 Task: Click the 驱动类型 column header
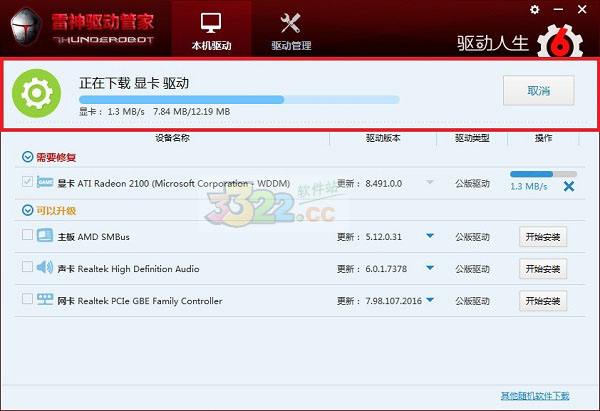point(472,138)
